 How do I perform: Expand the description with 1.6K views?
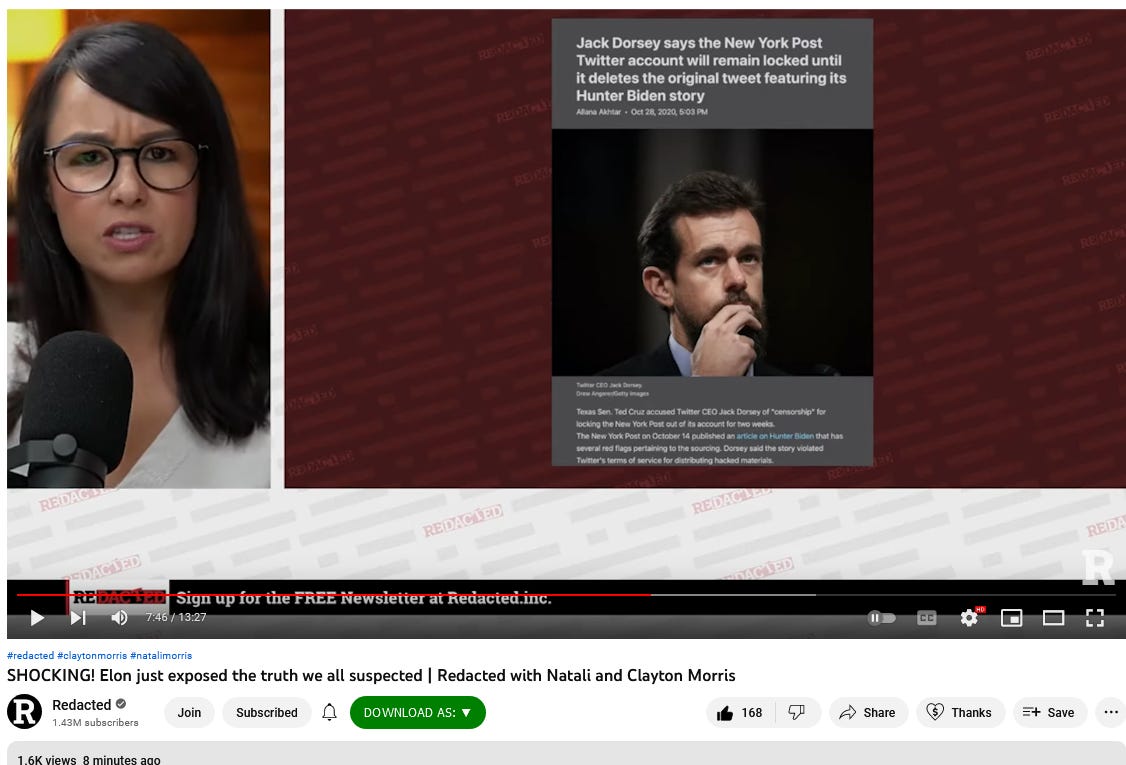pyautogui.click(x=566, y=754)
